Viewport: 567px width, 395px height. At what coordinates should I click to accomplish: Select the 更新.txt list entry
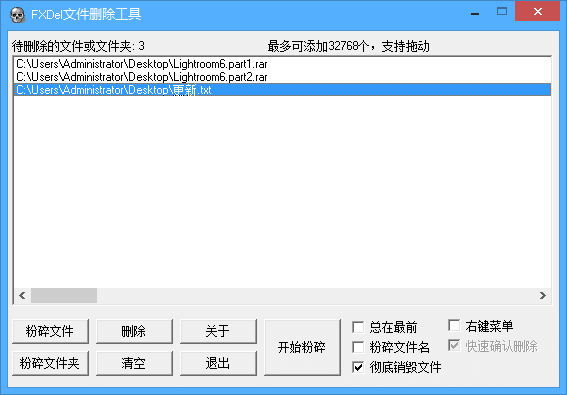pos(282,90)
